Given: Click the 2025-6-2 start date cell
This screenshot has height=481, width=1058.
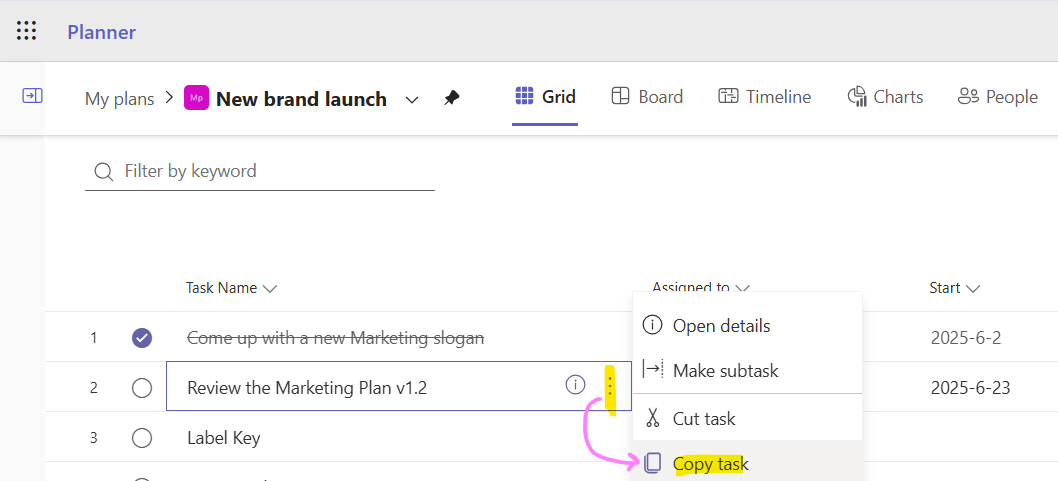Looking at the screenshot, I should tap(966, 338).
